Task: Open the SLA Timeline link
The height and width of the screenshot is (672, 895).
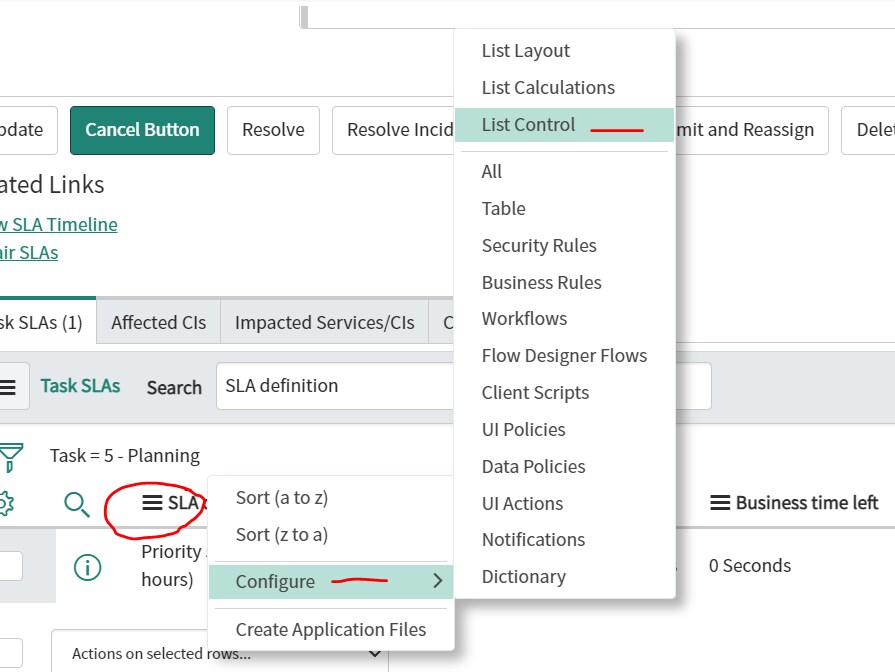Action: click(59, 224)
